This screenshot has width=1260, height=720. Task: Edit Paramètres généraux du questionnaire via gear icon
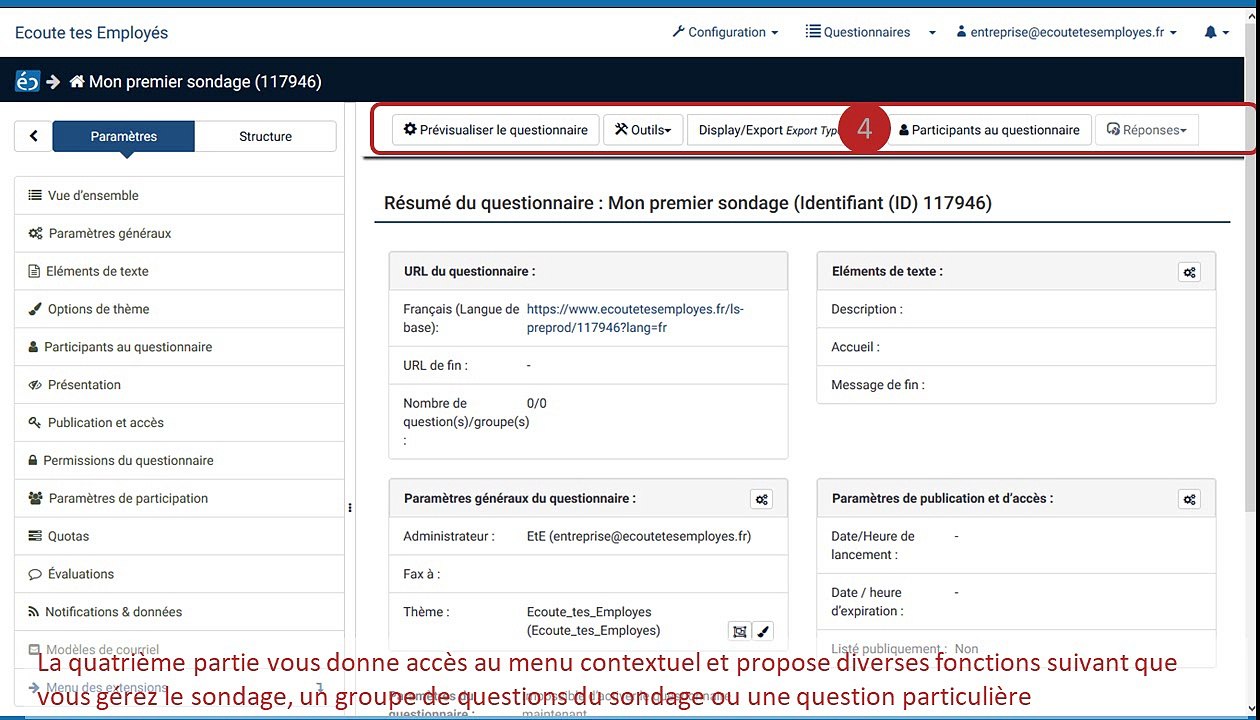coord(762,499)
